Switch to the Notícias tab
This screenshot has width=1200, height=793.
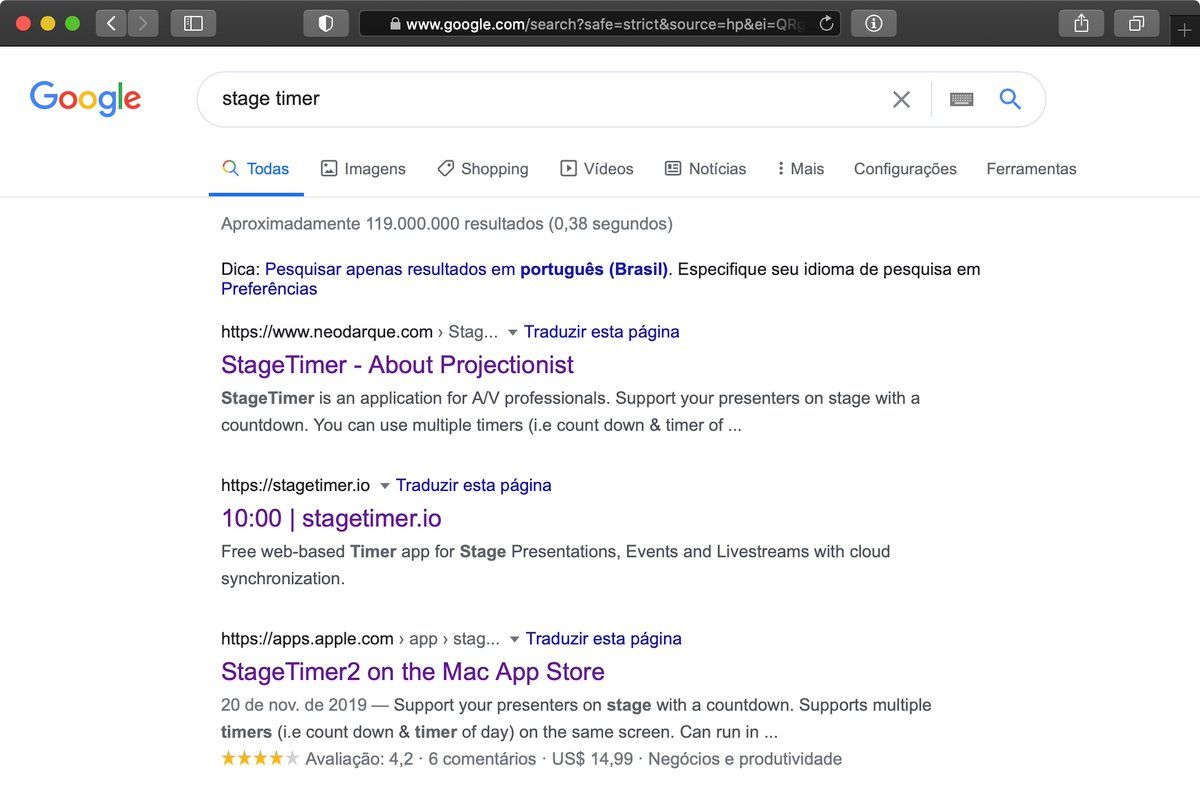705,169
